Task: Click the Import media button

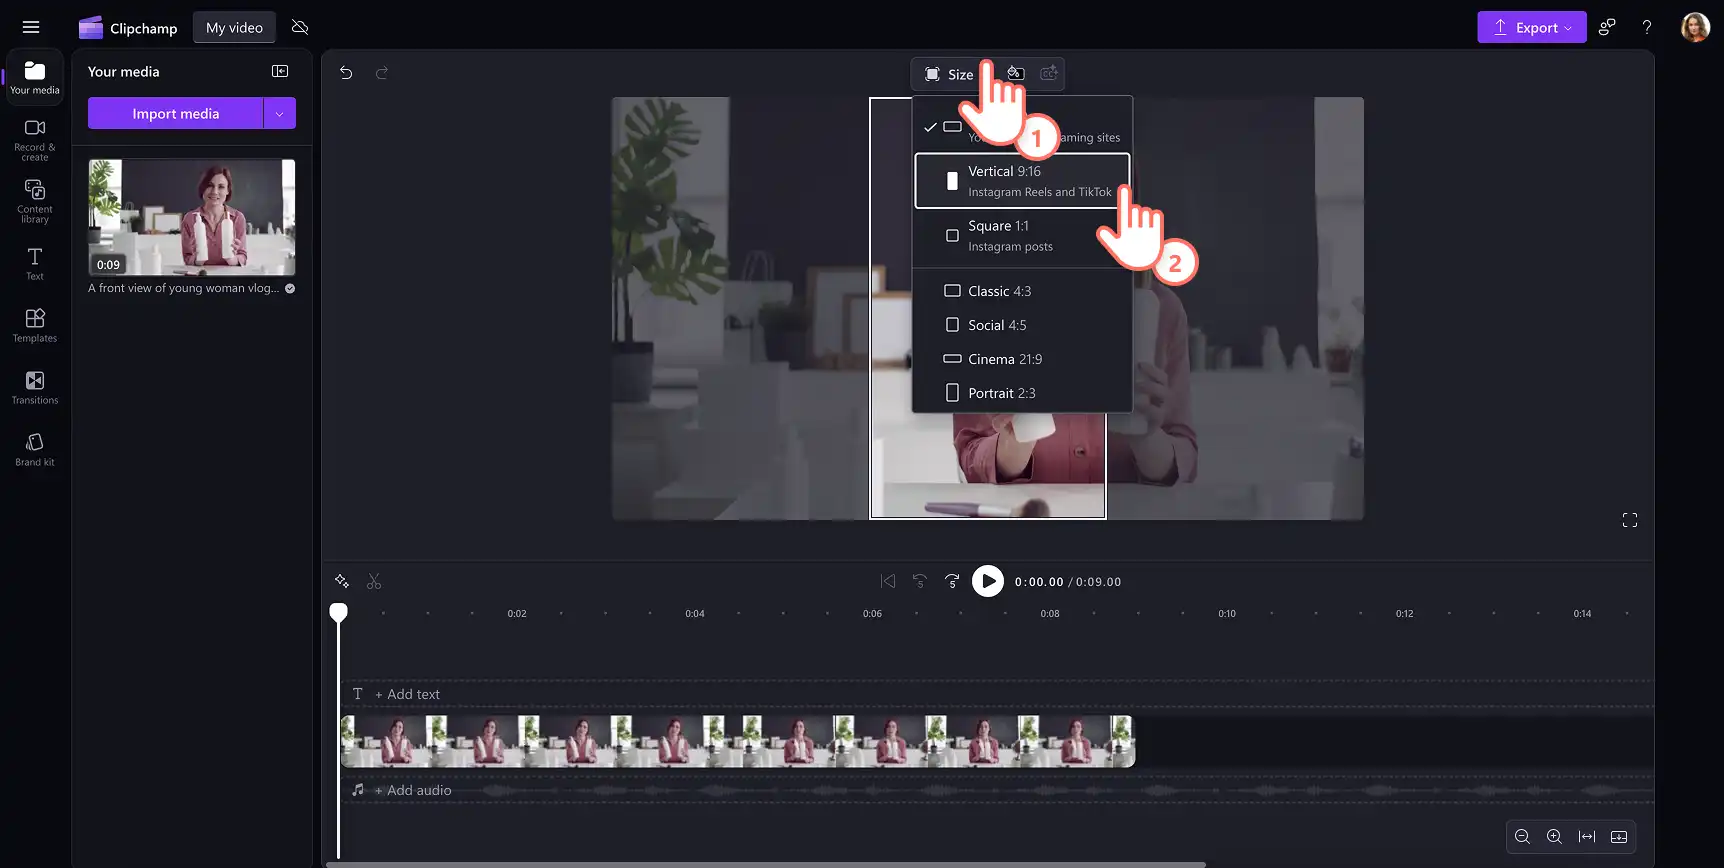Action: (x=175, y=113)
